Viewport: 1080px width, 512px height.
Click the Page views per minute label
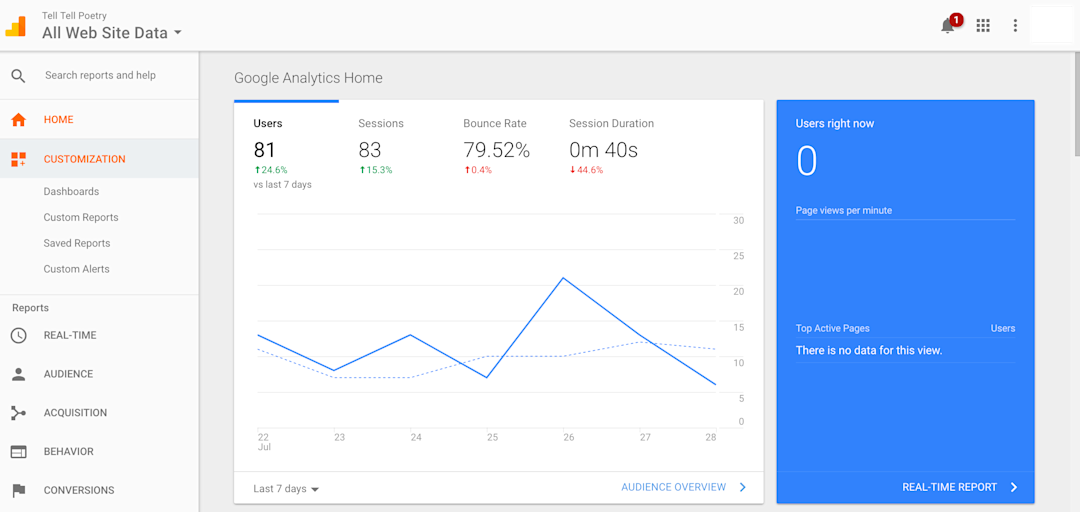pyautogui.click(x=844, y=210)
